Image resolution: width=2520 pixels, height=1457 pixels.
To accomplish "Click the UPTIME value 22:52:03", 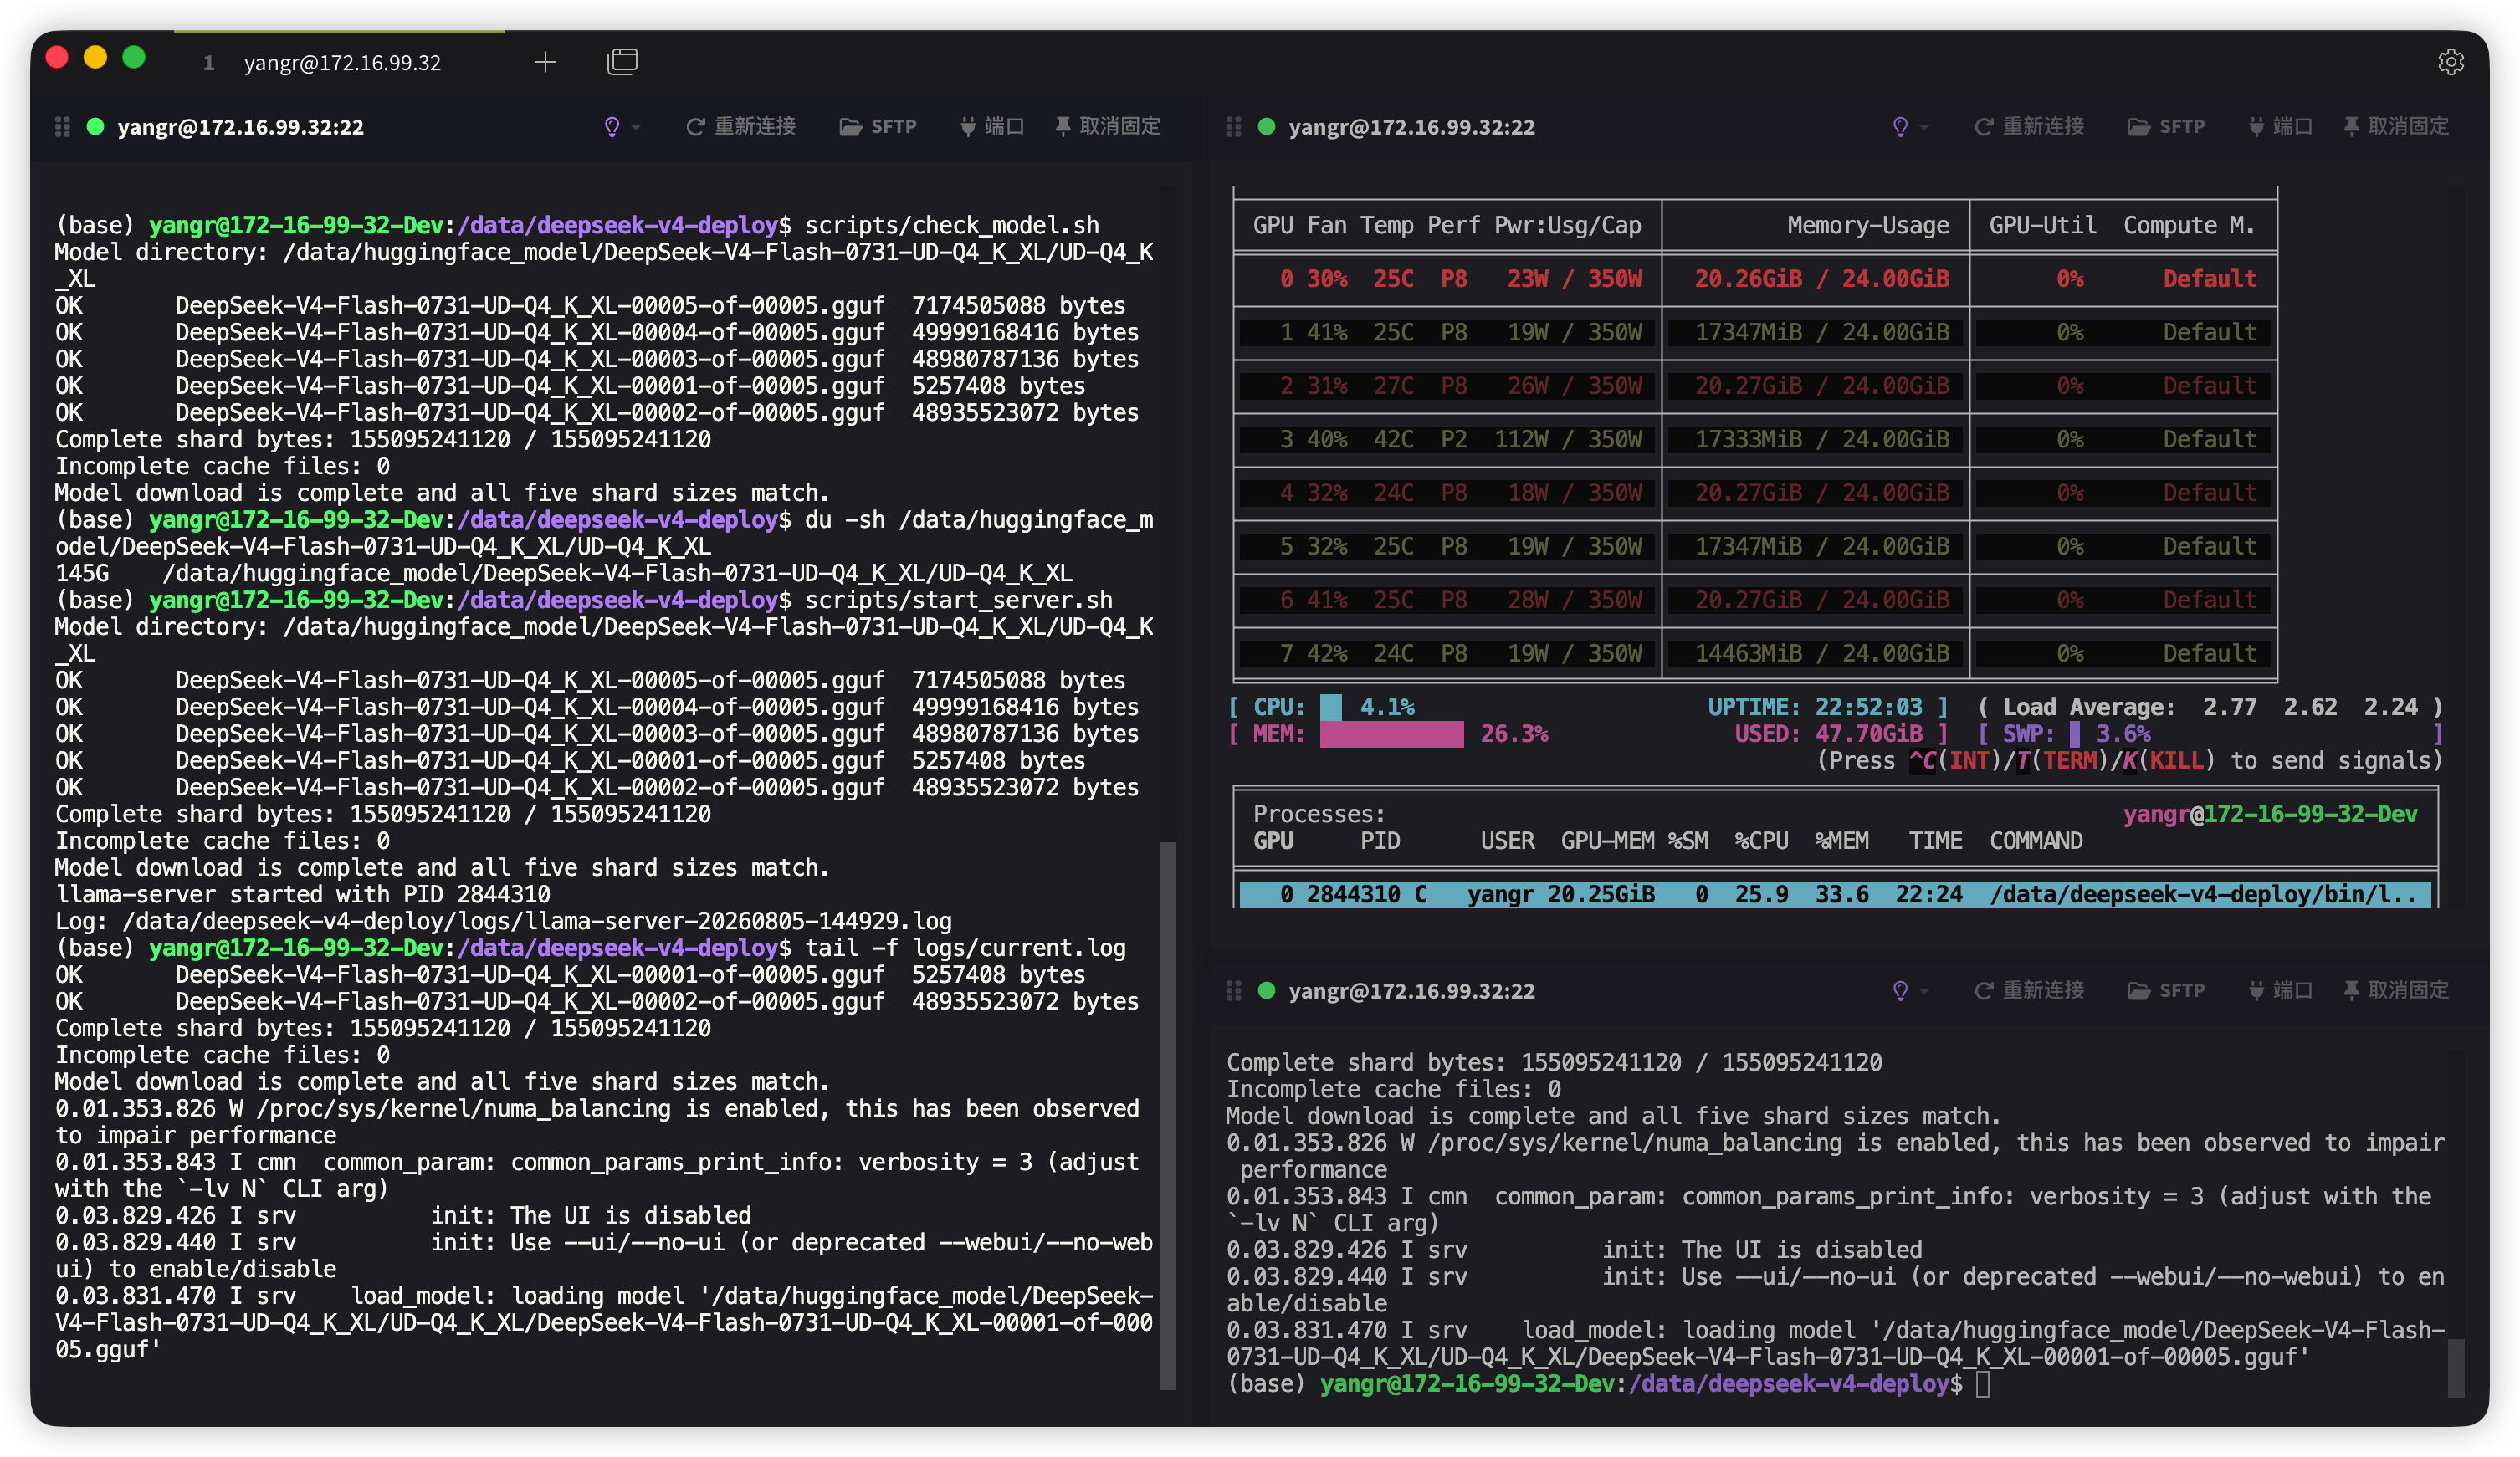I will click(1868, 707).
